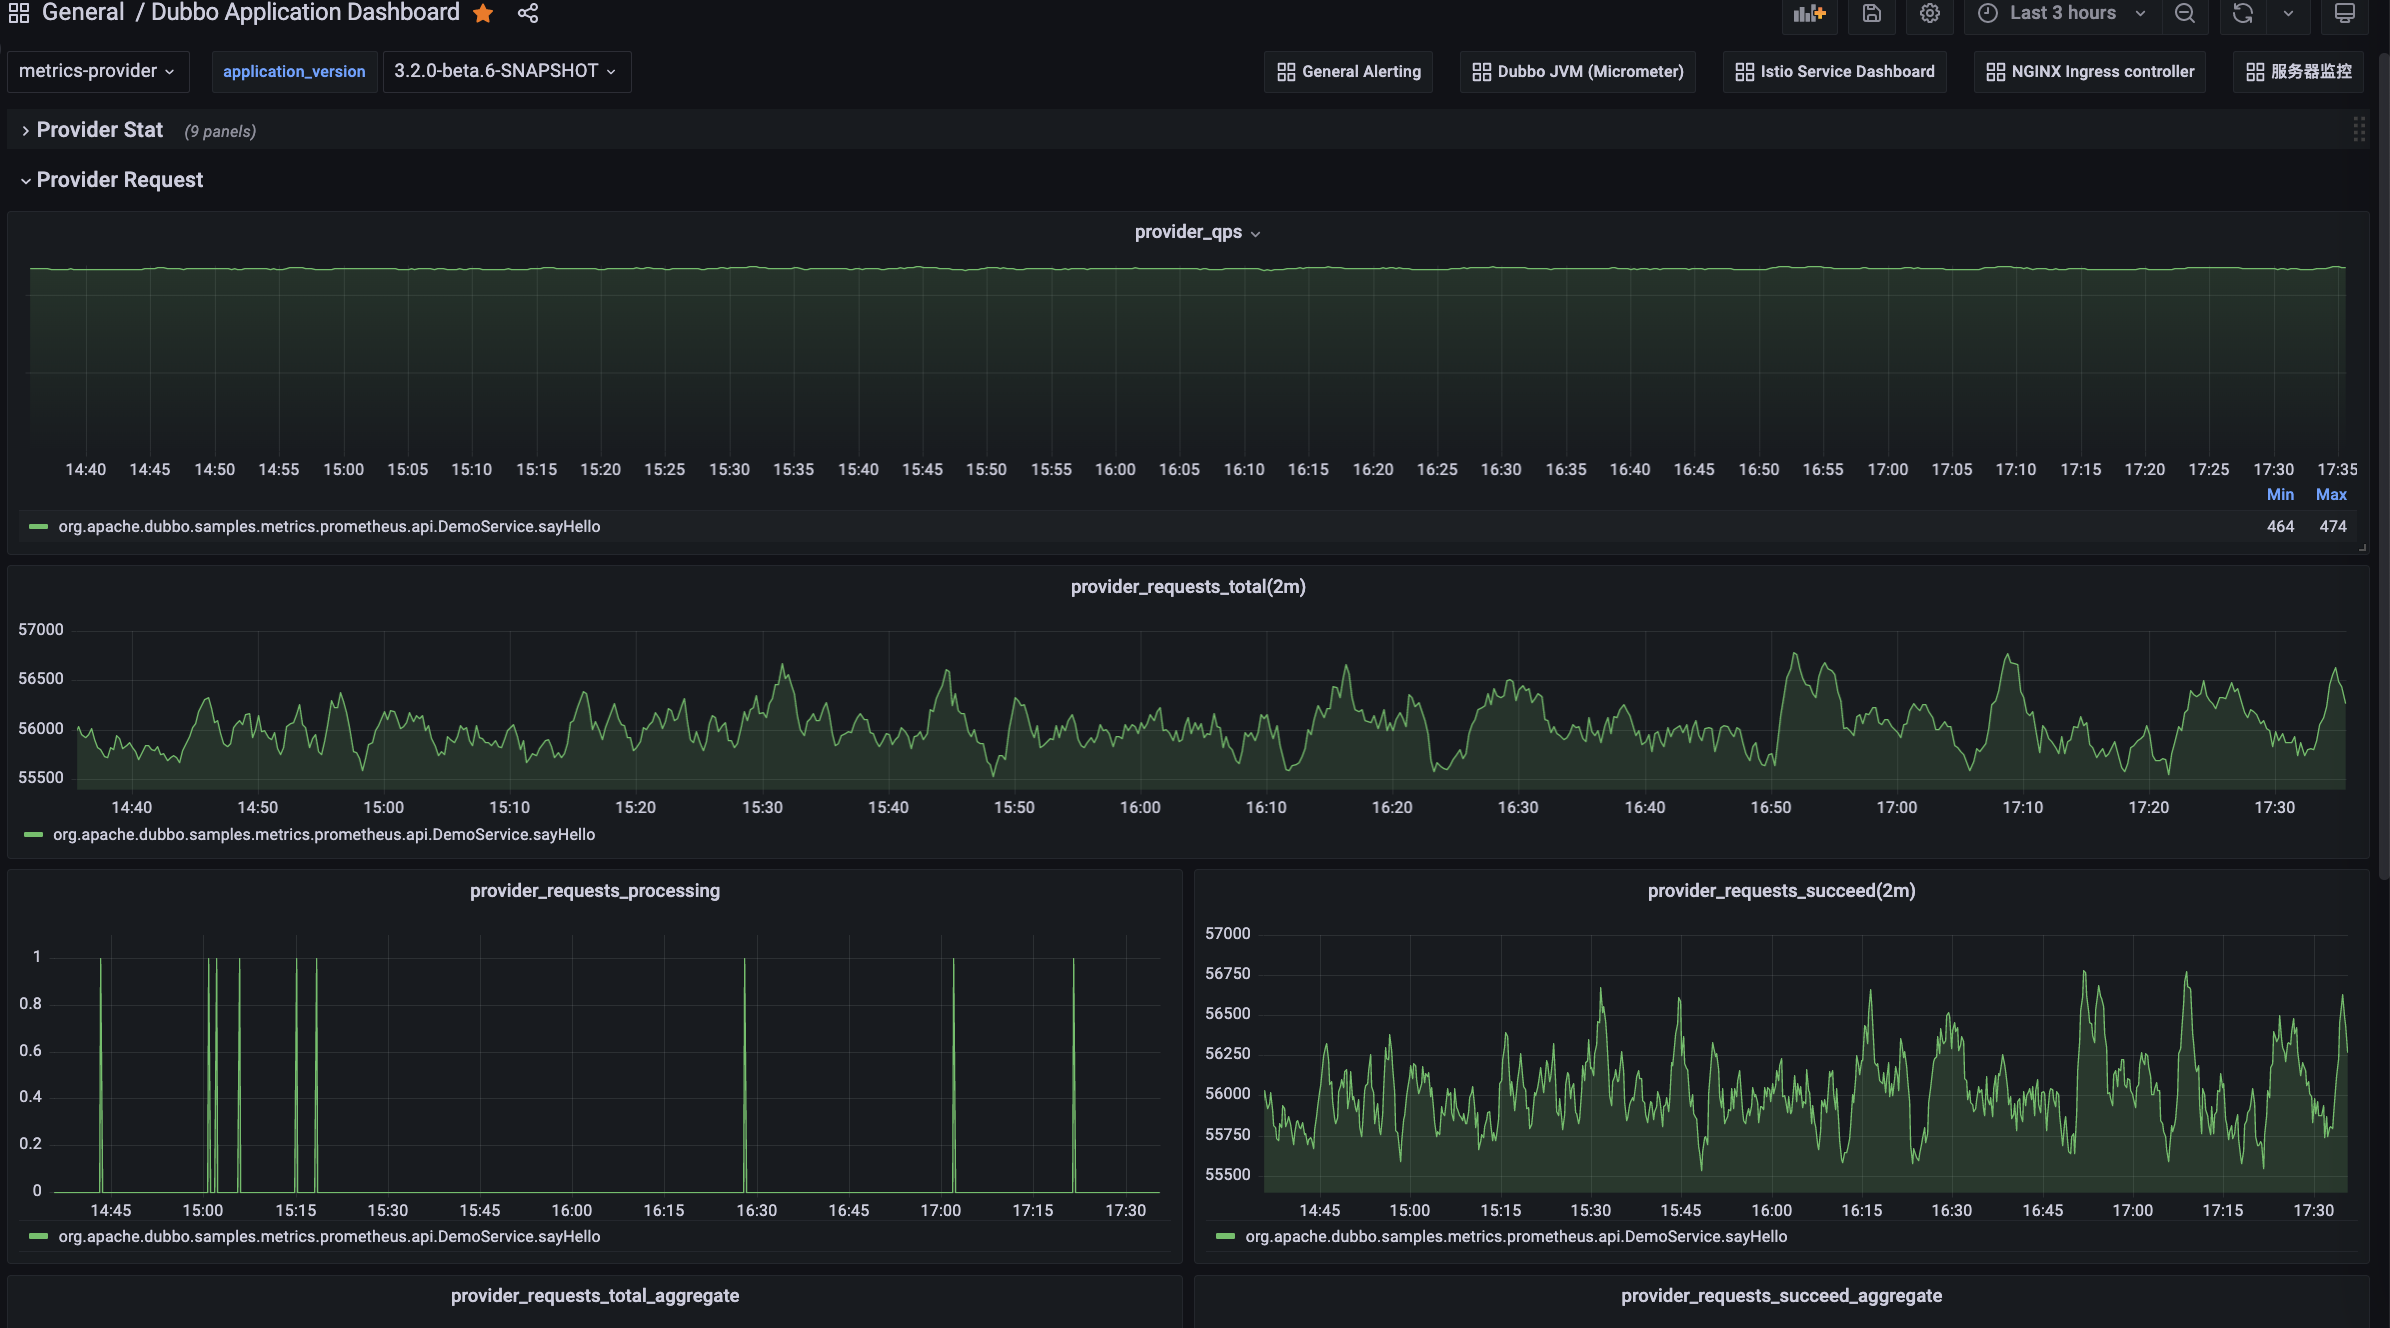Add a new panel to the dashboard

tap(1810, 14)
